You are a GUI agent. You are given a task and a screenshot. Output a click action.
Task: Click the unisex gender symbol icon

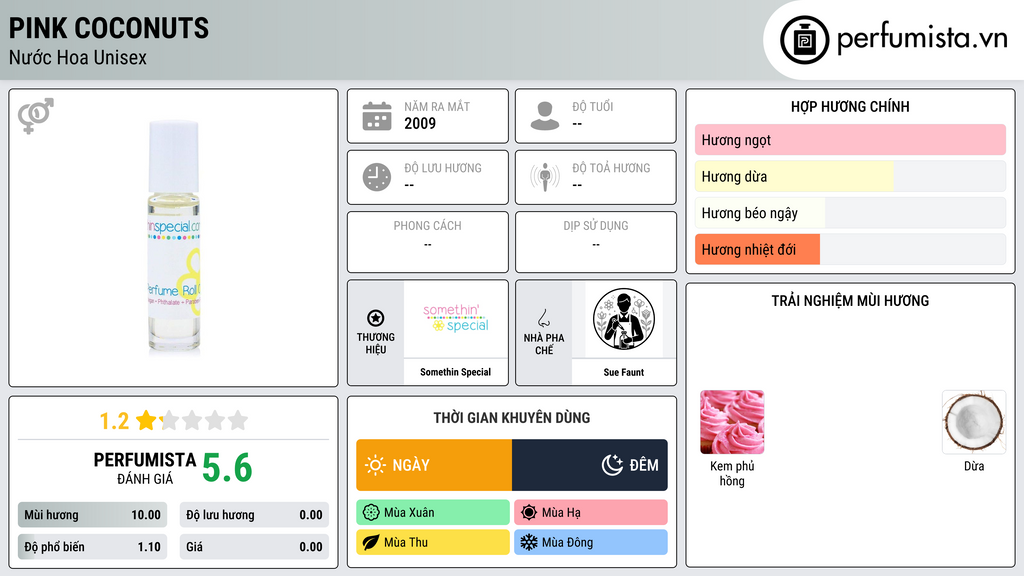(x=36, y=116)
